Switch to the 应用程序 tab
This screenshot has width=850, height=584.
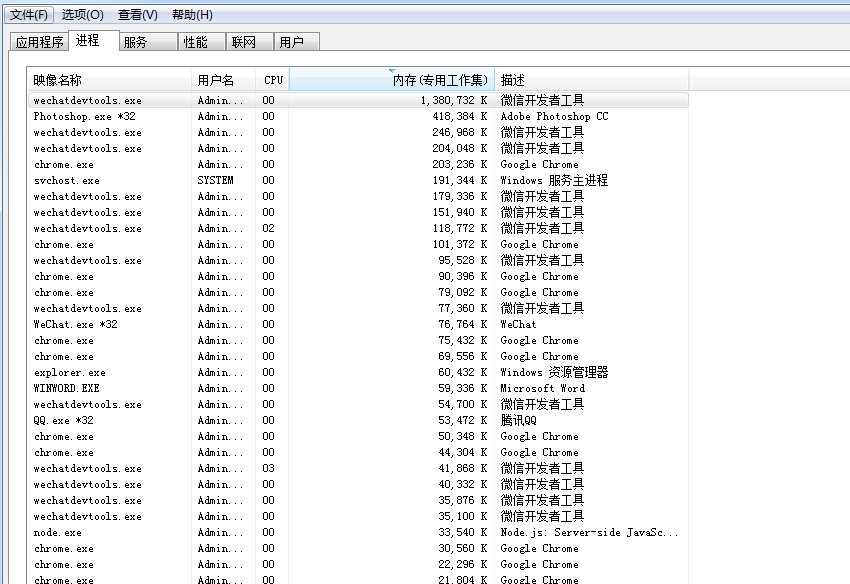[39, 42]
